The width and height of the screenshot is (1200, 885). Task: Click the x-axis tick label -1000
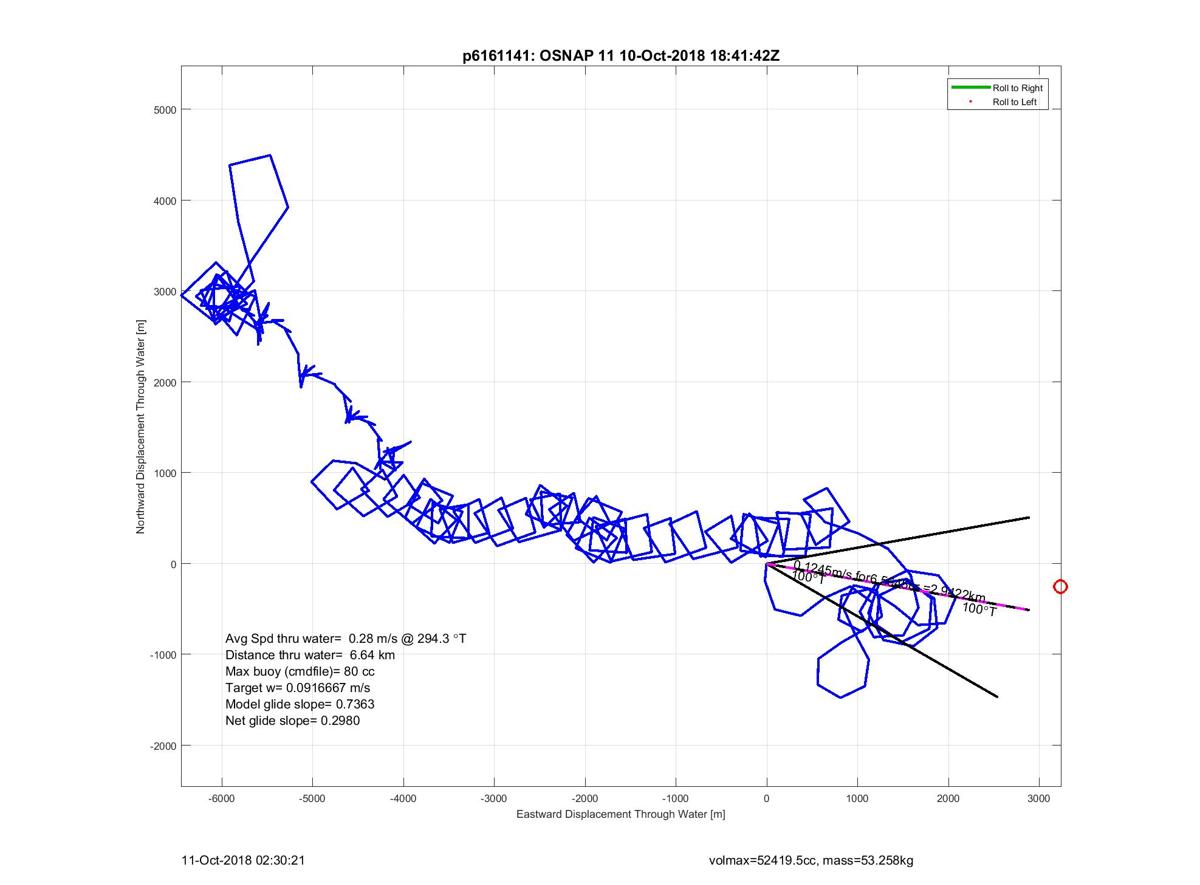[x=676, y=799]
